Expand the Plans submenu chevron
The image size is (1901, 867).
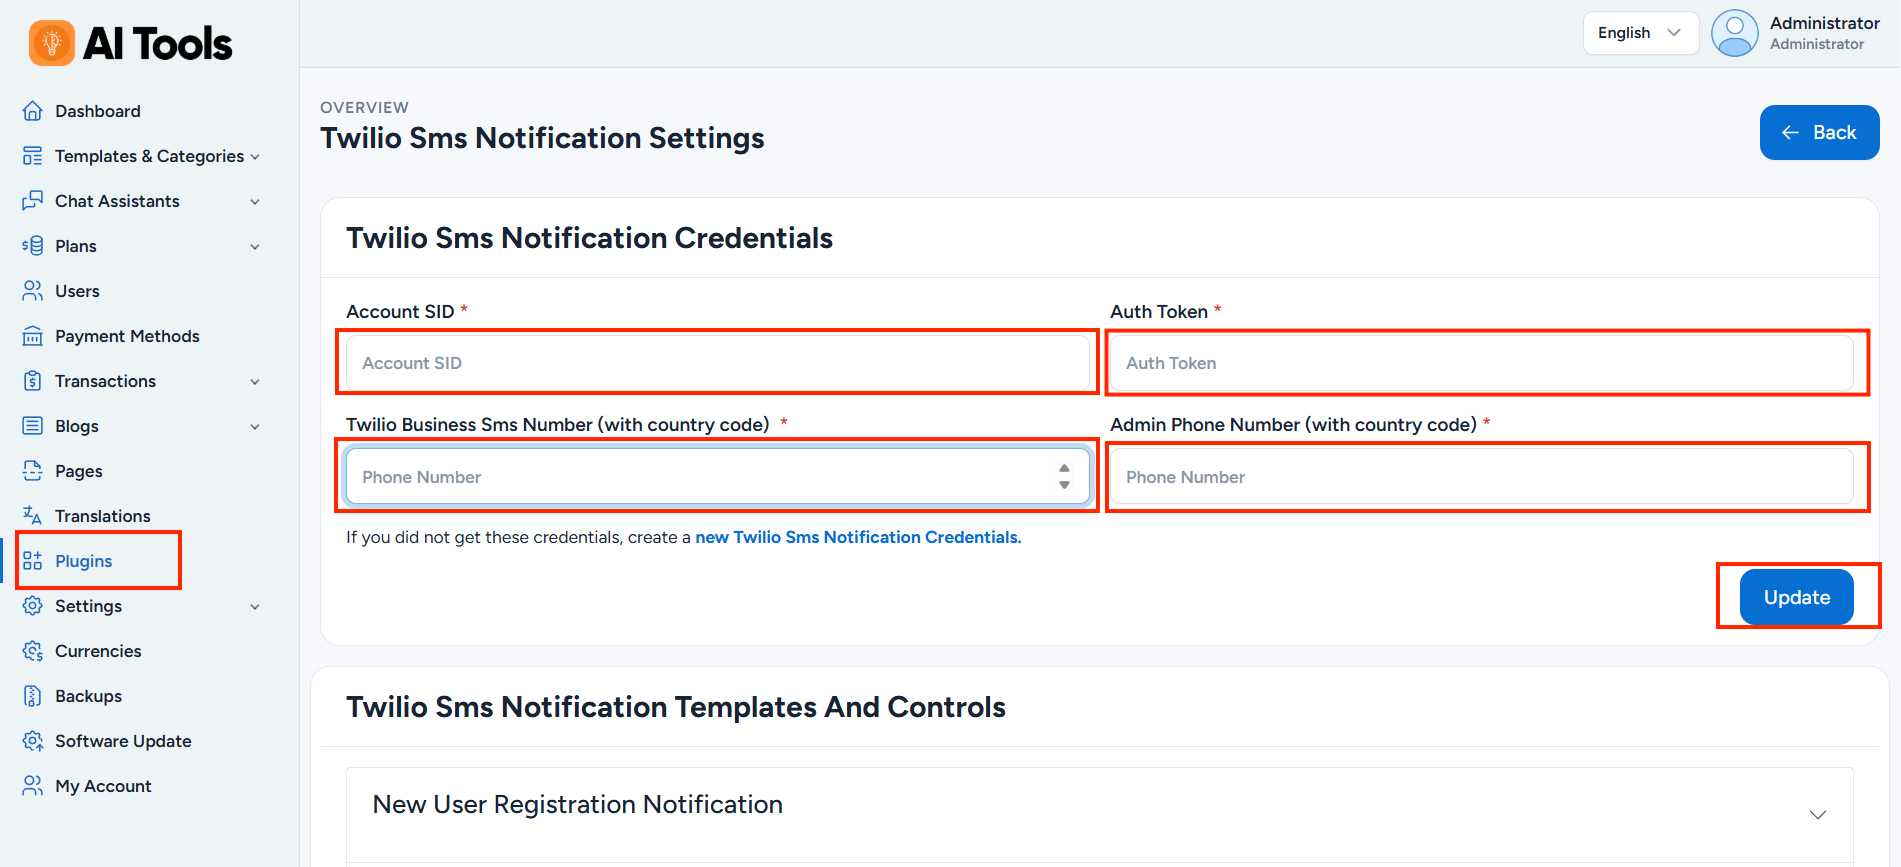coord(255,247)
